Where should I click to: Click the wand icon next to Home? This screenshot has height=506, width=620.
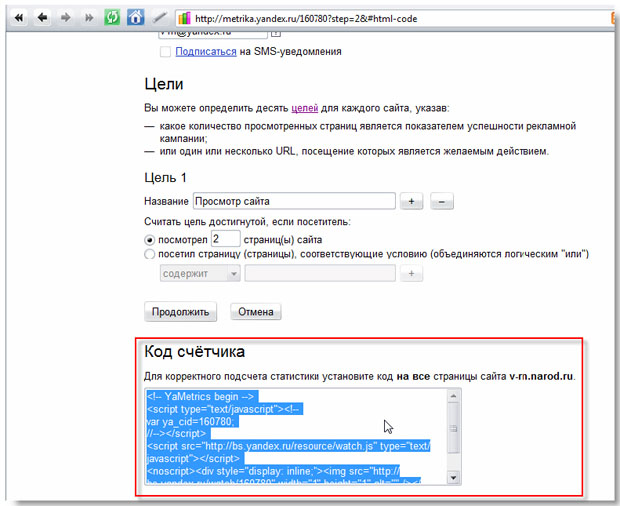(x=159, y=17)
